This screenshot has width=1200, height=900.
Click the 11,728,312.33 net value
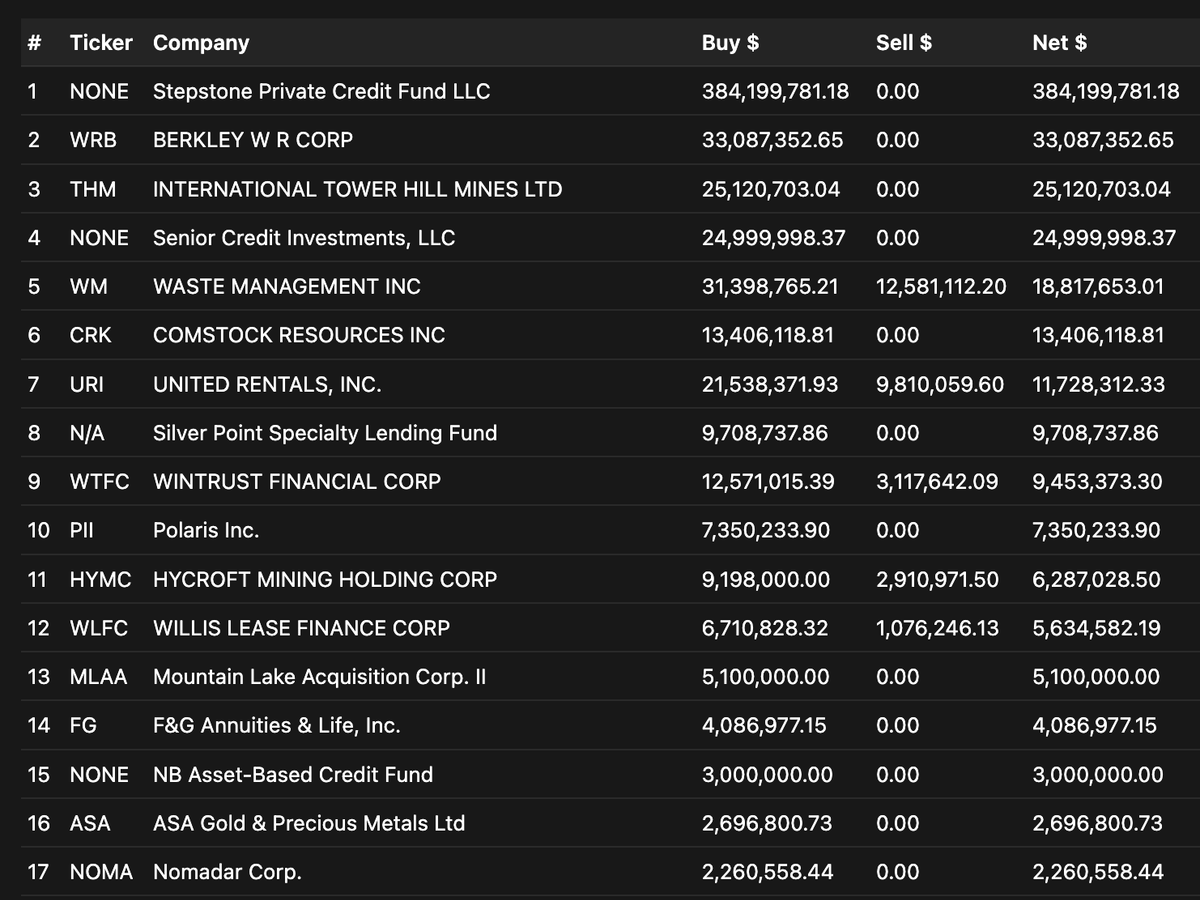[1099, 384]
